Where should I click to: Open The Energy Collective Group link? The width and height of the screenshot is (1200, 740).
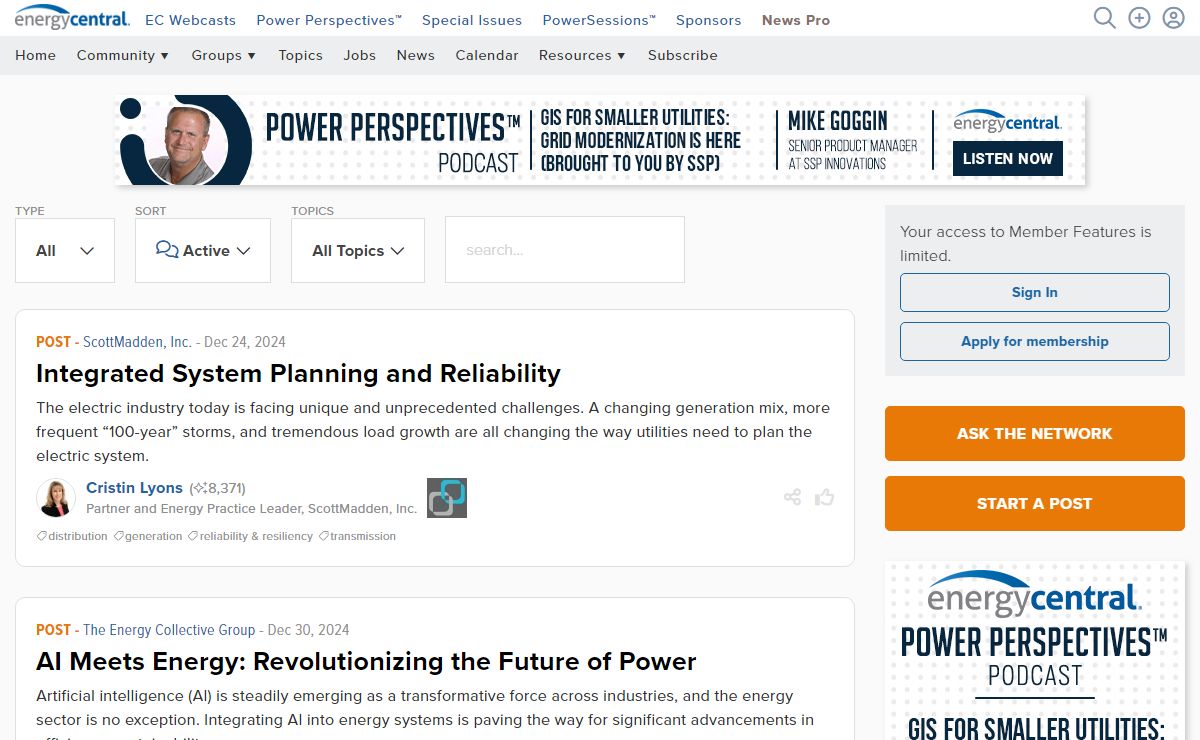(169, 630)
